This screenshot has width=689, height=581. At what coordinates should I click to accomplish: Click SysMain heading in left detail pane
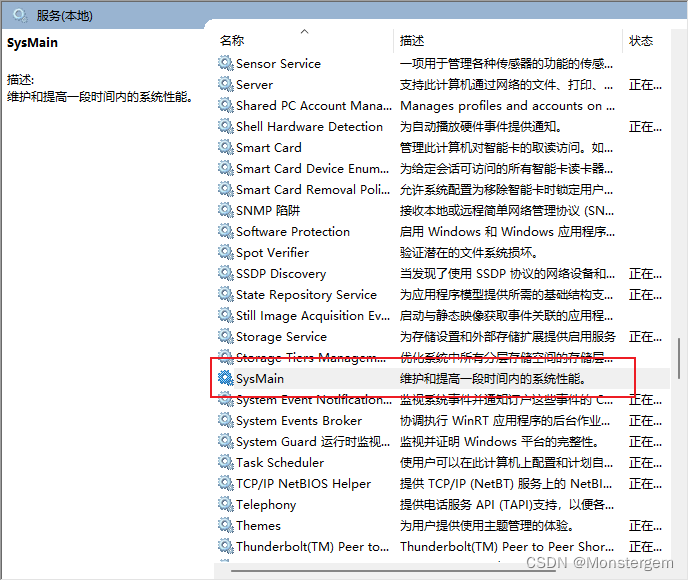pos(32,43)
